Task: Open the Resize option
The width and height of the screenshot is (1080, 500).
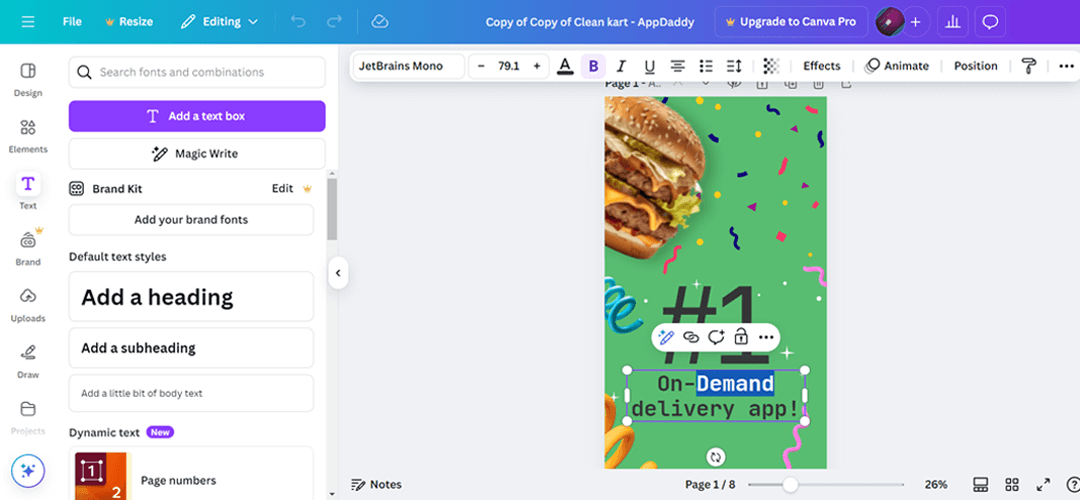Action: pyautogui.click(x=128, y=22)
